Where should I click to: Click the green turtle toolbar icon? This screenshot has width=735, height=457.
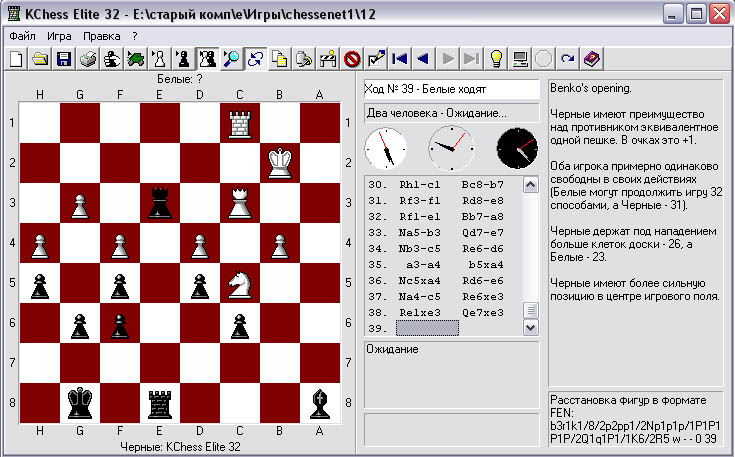pyautogui.click(x=135, y=59)
